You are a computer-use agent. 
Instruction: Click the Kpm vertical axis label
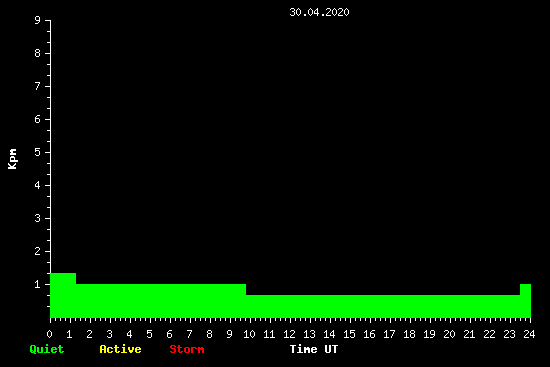click(13, 159)
